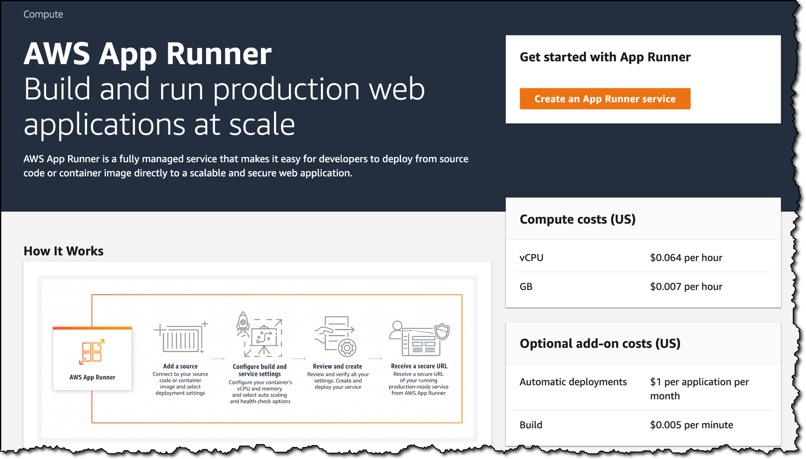This screenshot has height=459, width=806.
Task: Create an App Runner service
Action: coord(604,99)
